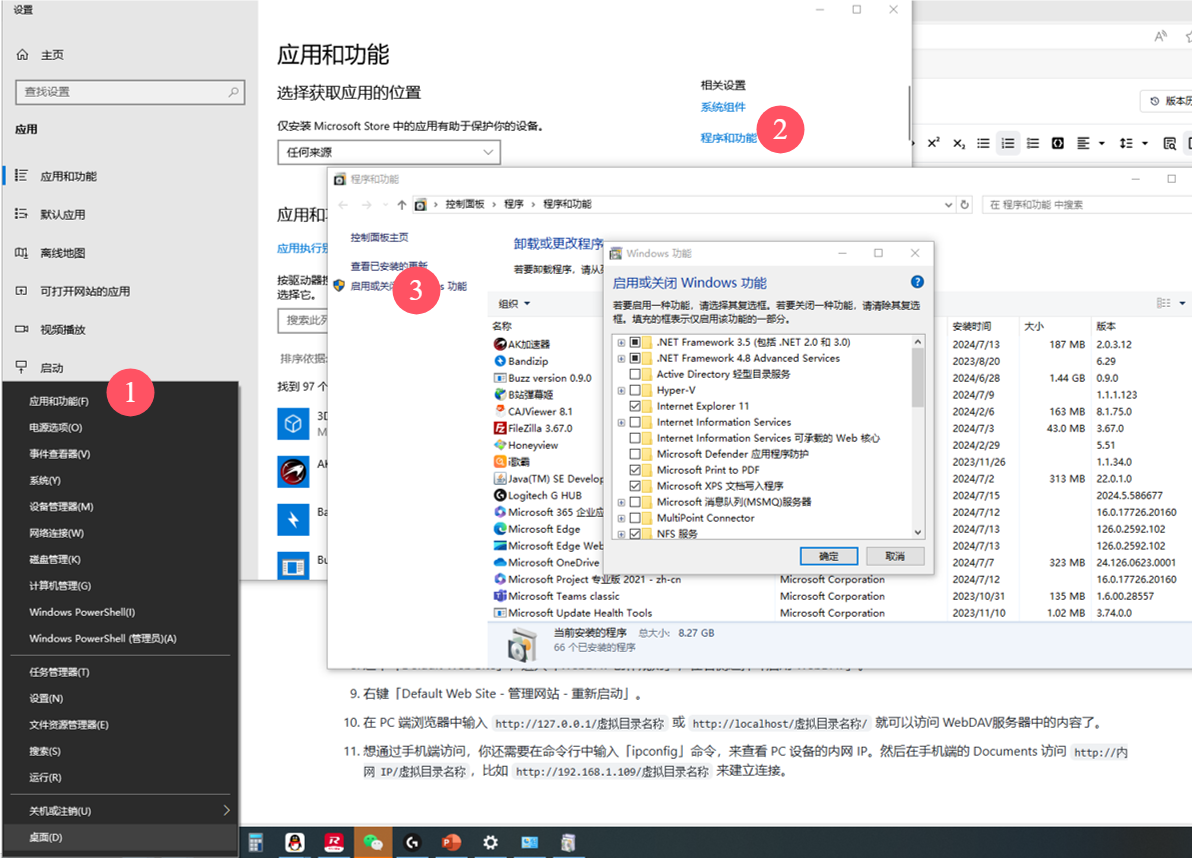Uncheck Microsoft XPS 文档写入程序 checkbox
Screen dimensions: 1192x858
coord(635,486)
